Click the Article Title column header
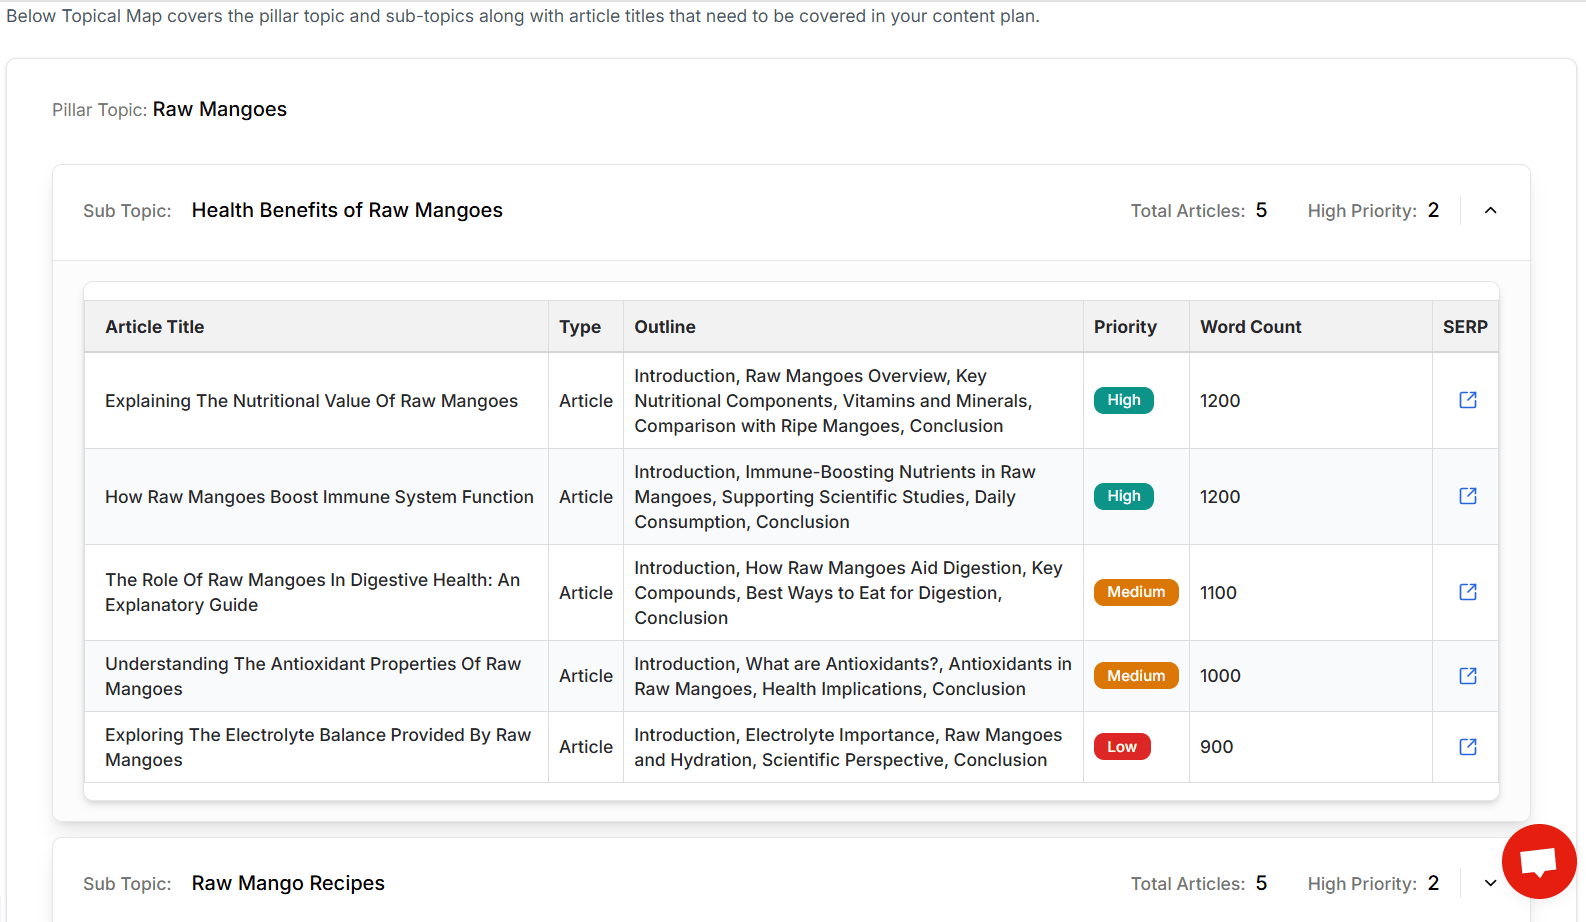Viewport: 1586px width, 922px height. pyautogui.click(x=155, y=327)
